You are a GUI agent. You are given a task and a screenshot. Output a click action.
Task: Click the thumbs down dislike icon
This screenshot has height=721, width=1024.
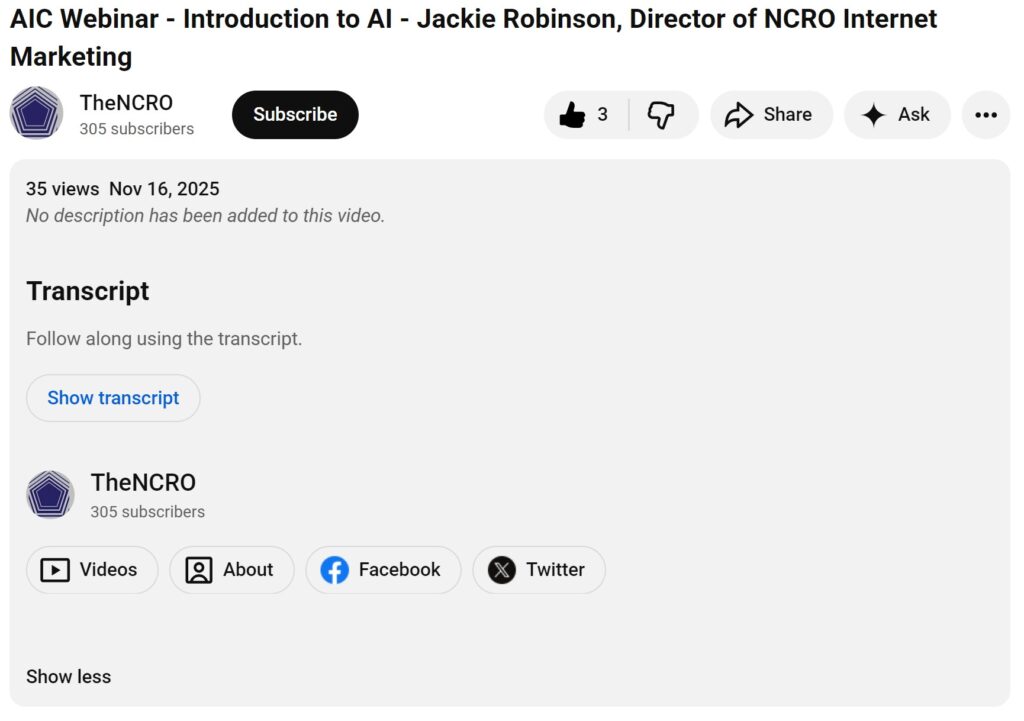pyautogui.click(x=661, y=115)
